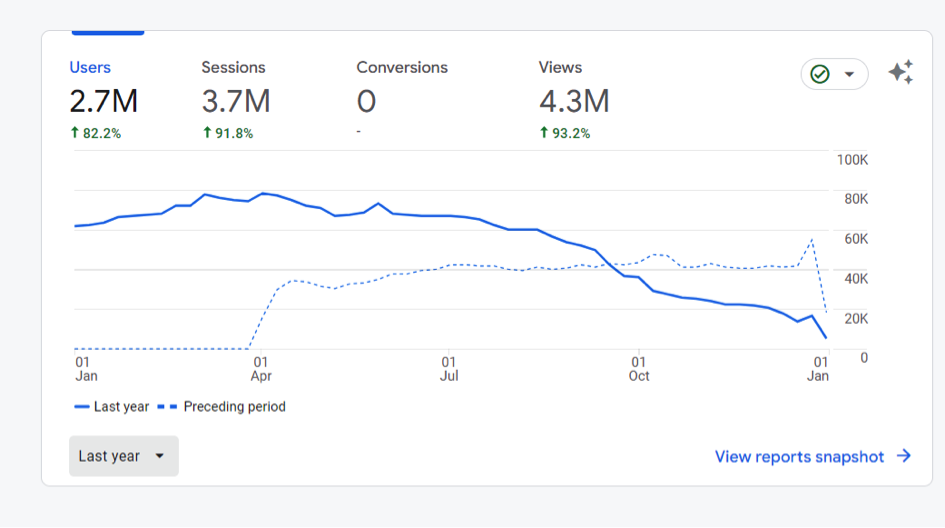Image resolution: width=945 pixels, height=528 pixels.
Task: Click the solid line Last year legend marker
Action: [81, 407]
